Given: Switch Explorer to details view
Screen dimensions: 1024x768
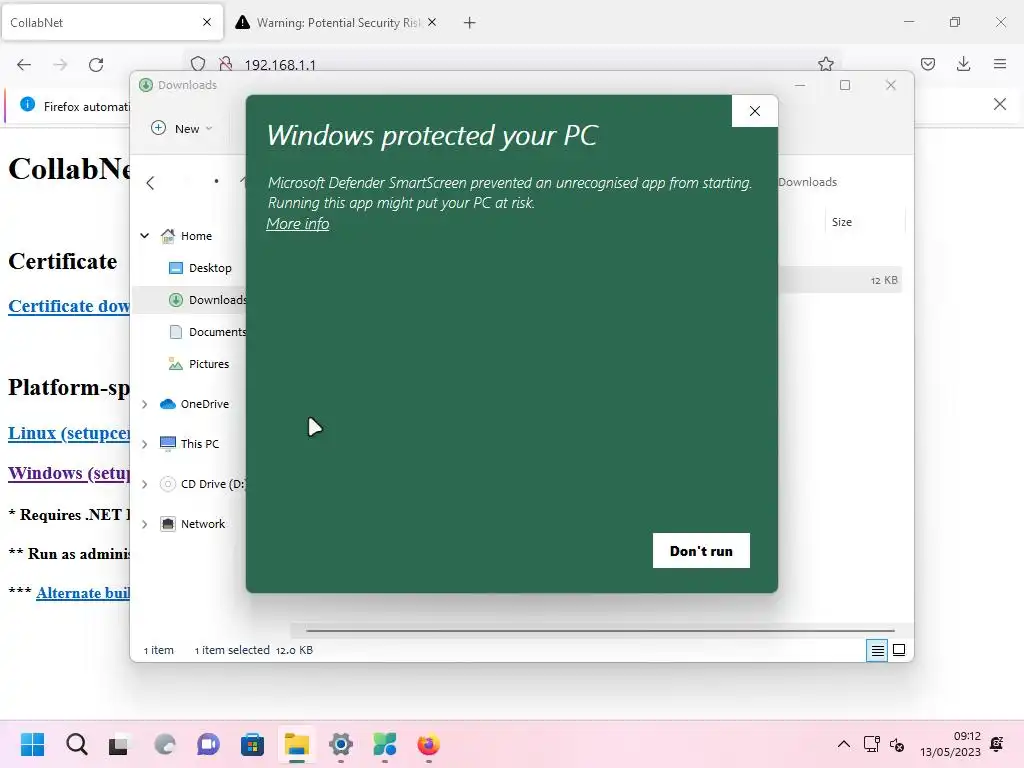Looking at the screenshot, I should click(x=877, y=650).
